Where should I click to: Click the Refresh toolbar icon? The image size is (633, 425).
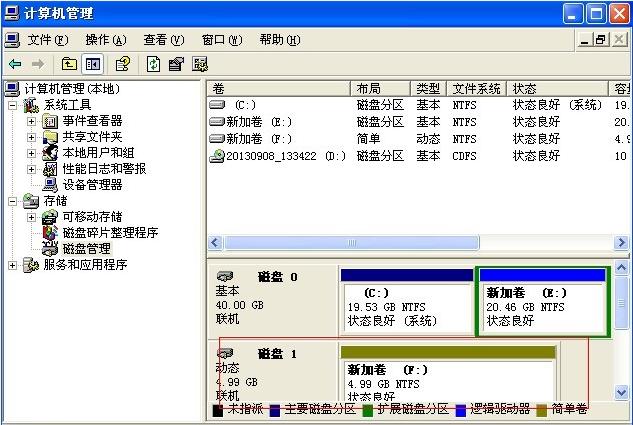(x=153, y=64)
